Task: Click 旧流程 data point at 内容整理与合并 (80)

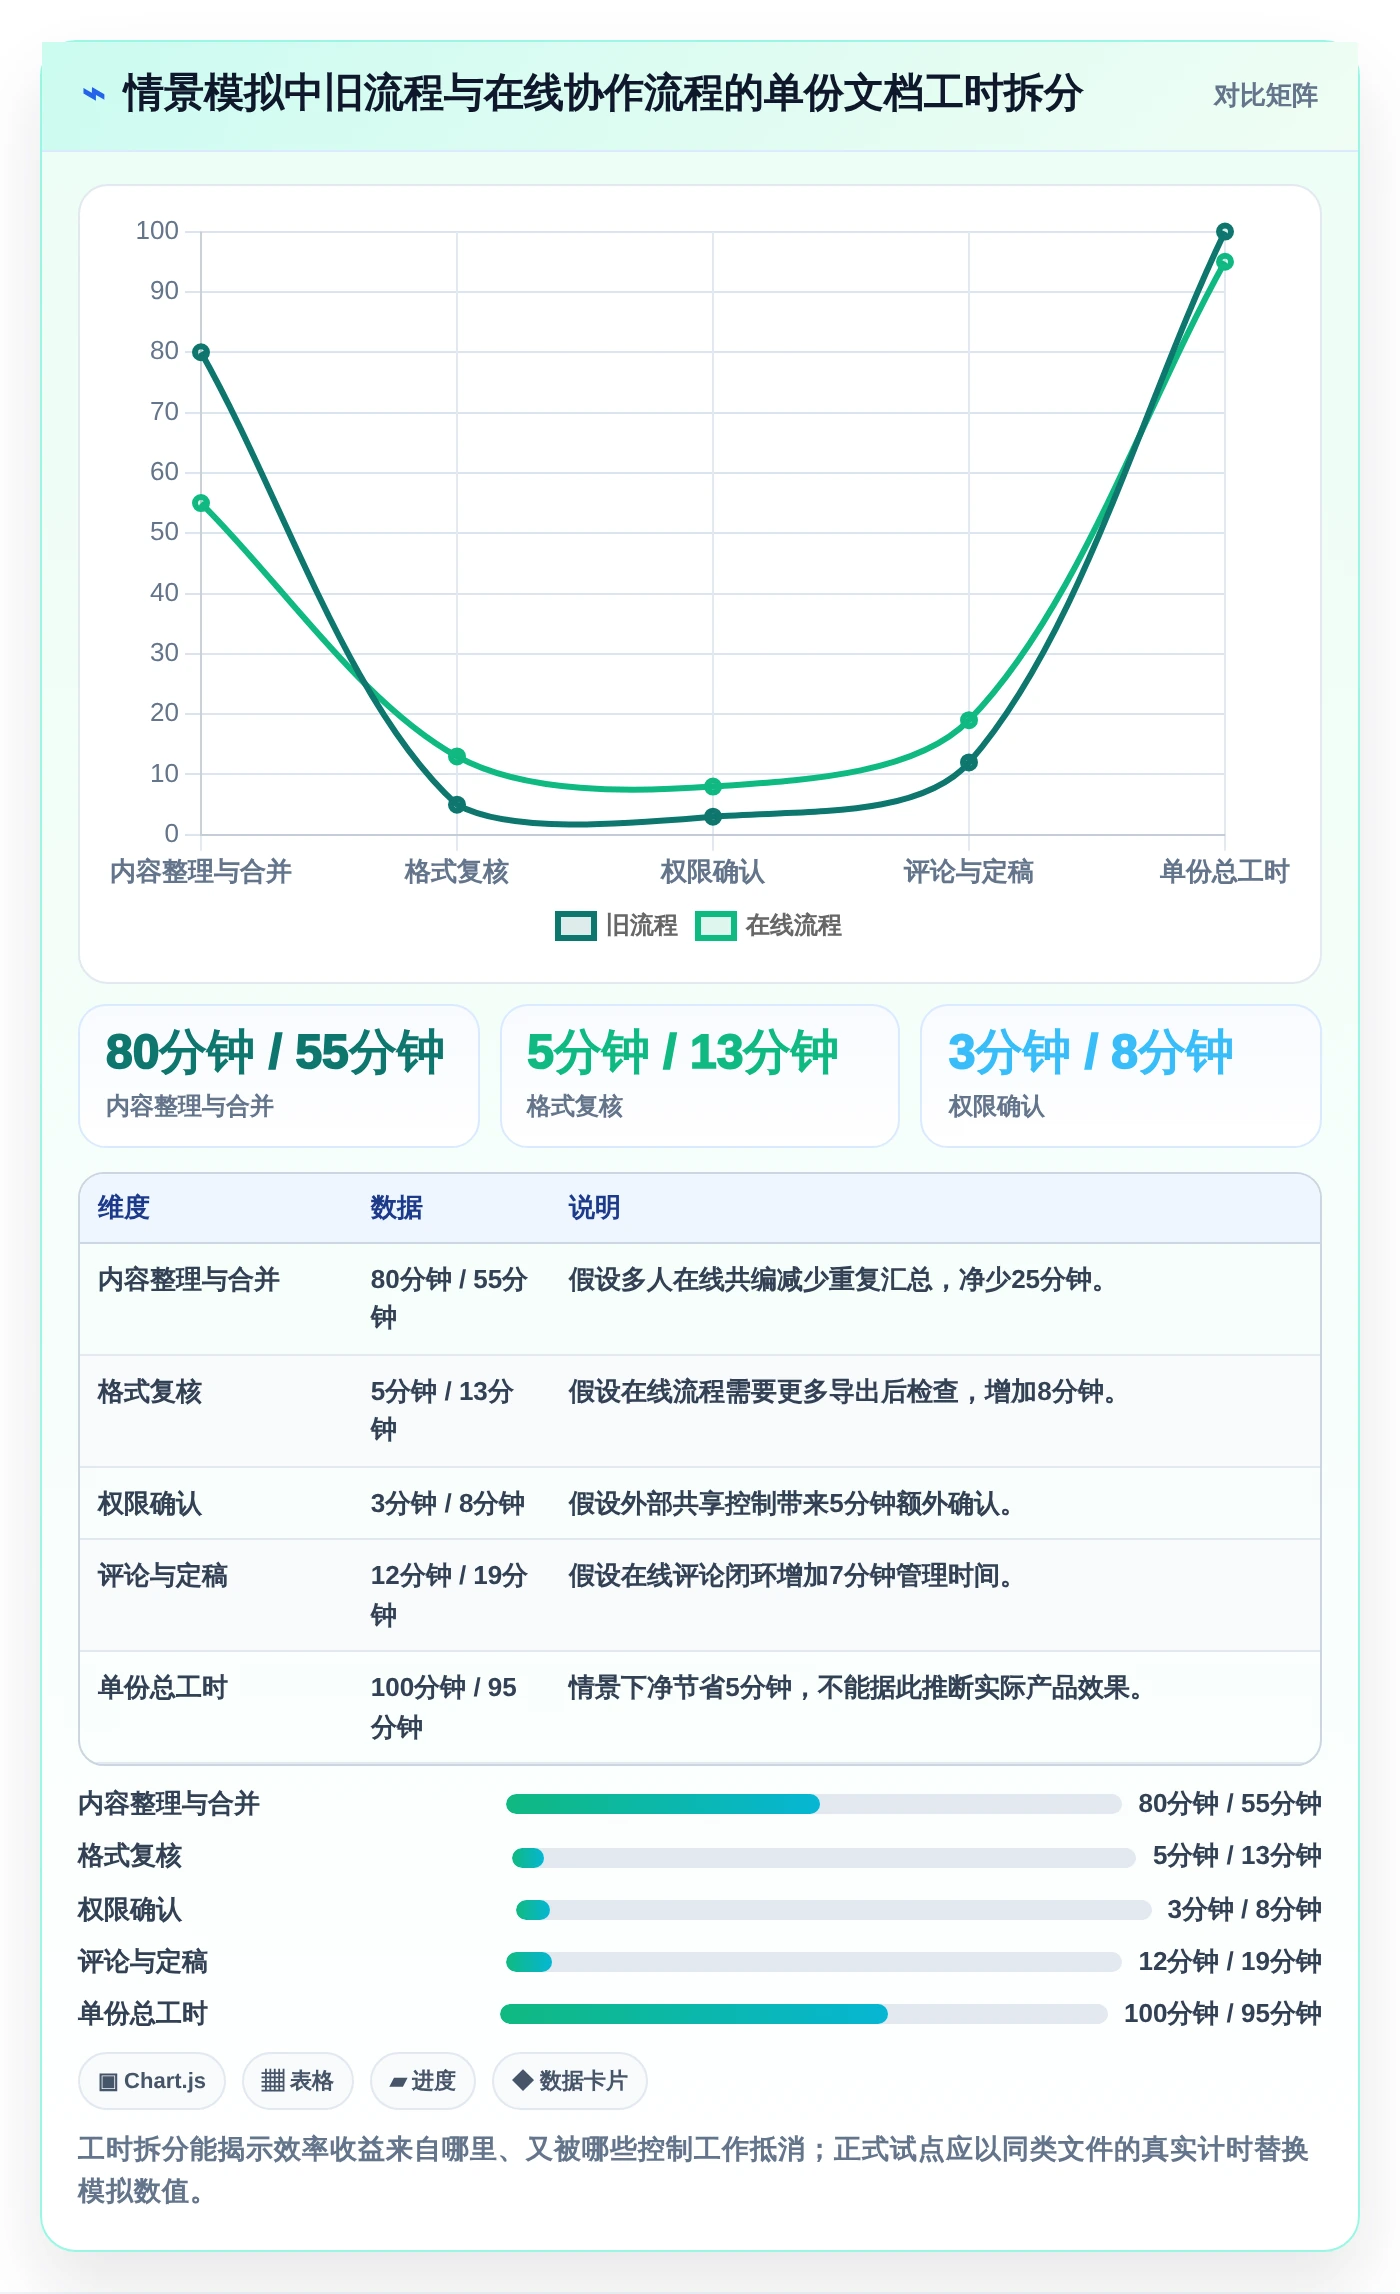Action: tap(201, 352)
